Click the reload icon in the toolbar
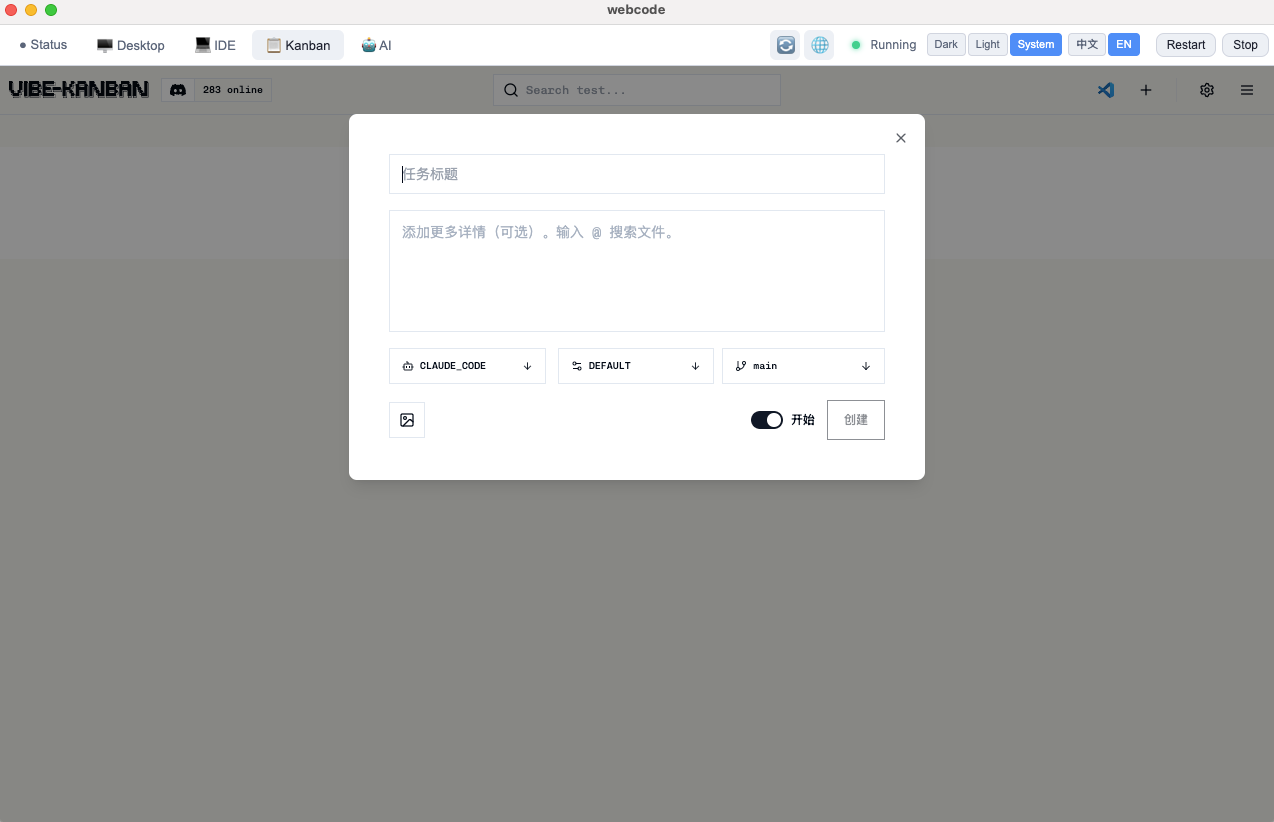Screen dimensions: 1274x822 tap(785, 44)
